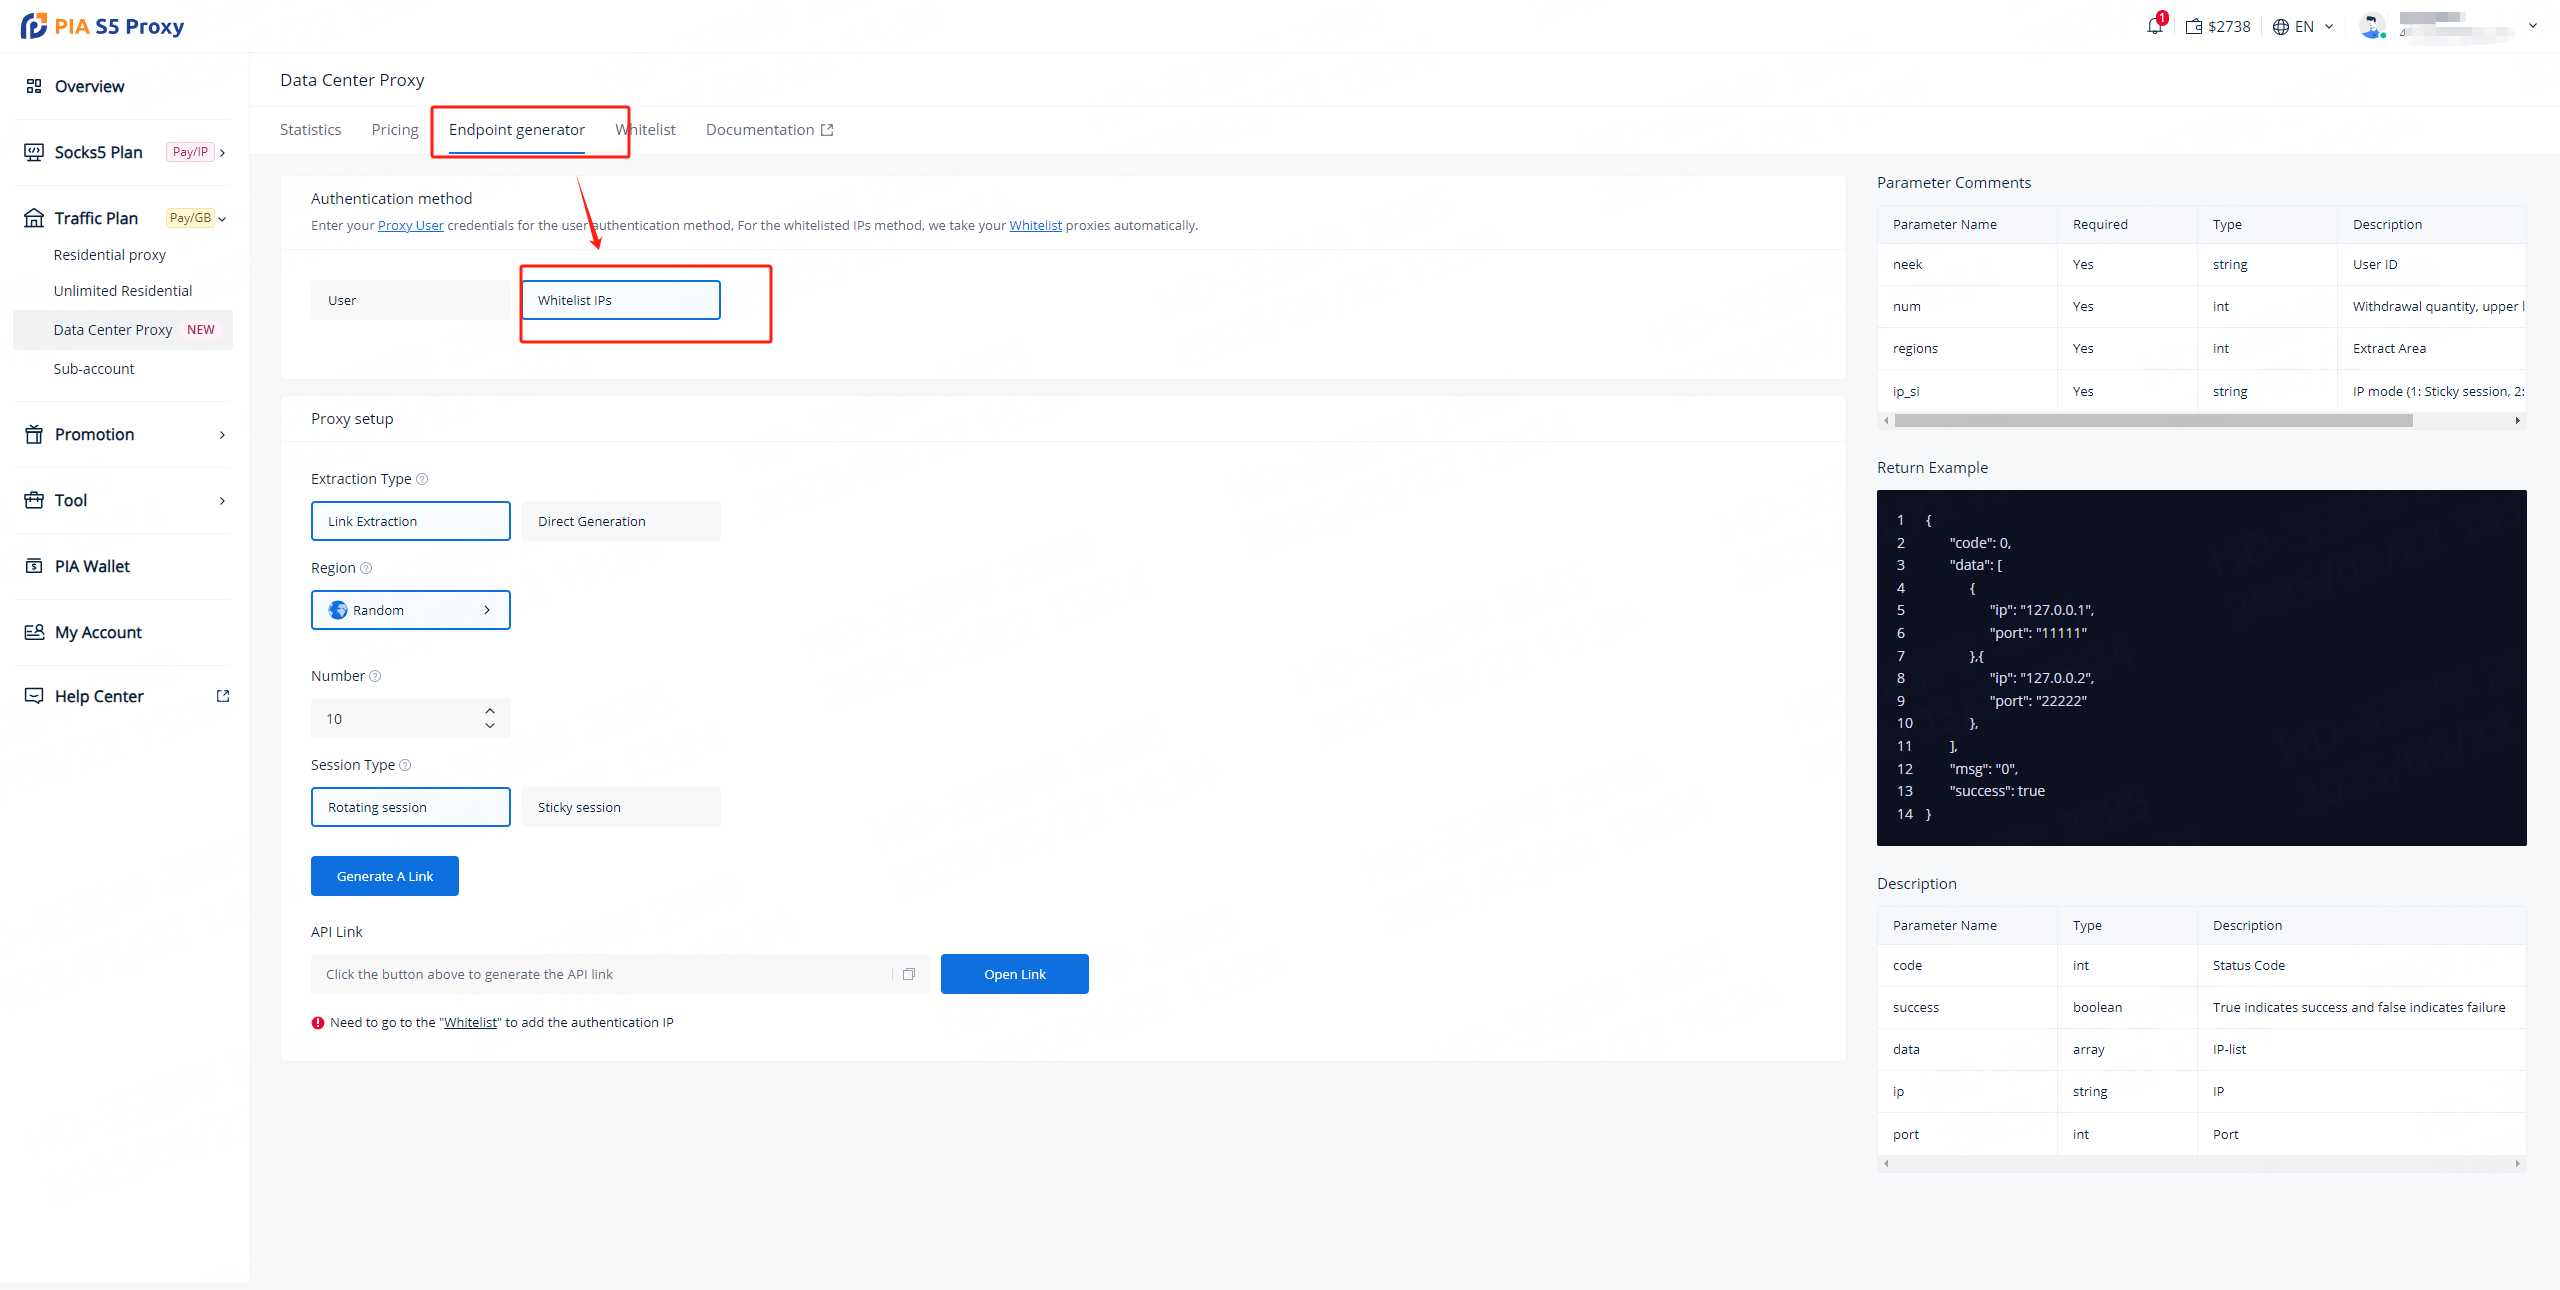The width and height of the screenshot is (2560, 1290).
Task: Click the notification bell icon
Action: pos(2154,26)
